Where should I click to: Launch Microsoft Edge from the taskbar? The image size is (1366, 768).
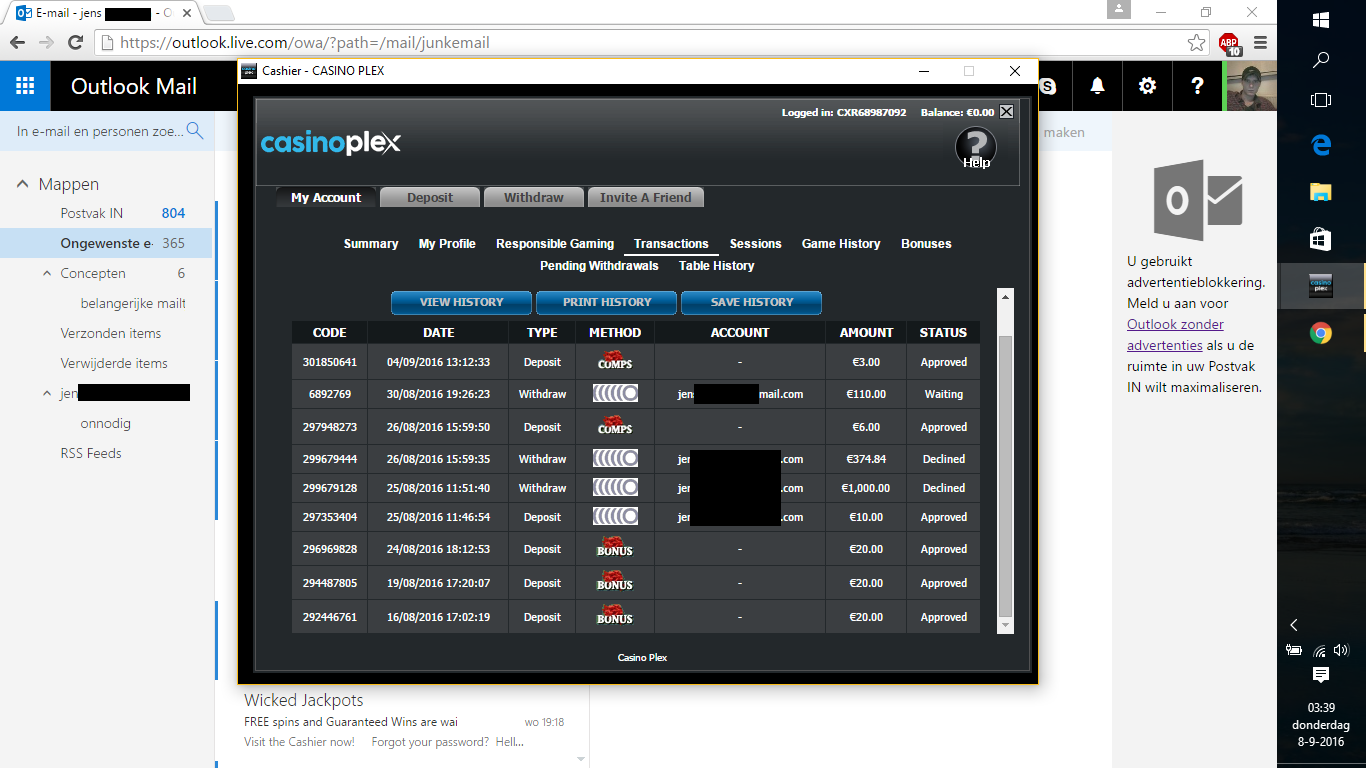(1321, 145)
